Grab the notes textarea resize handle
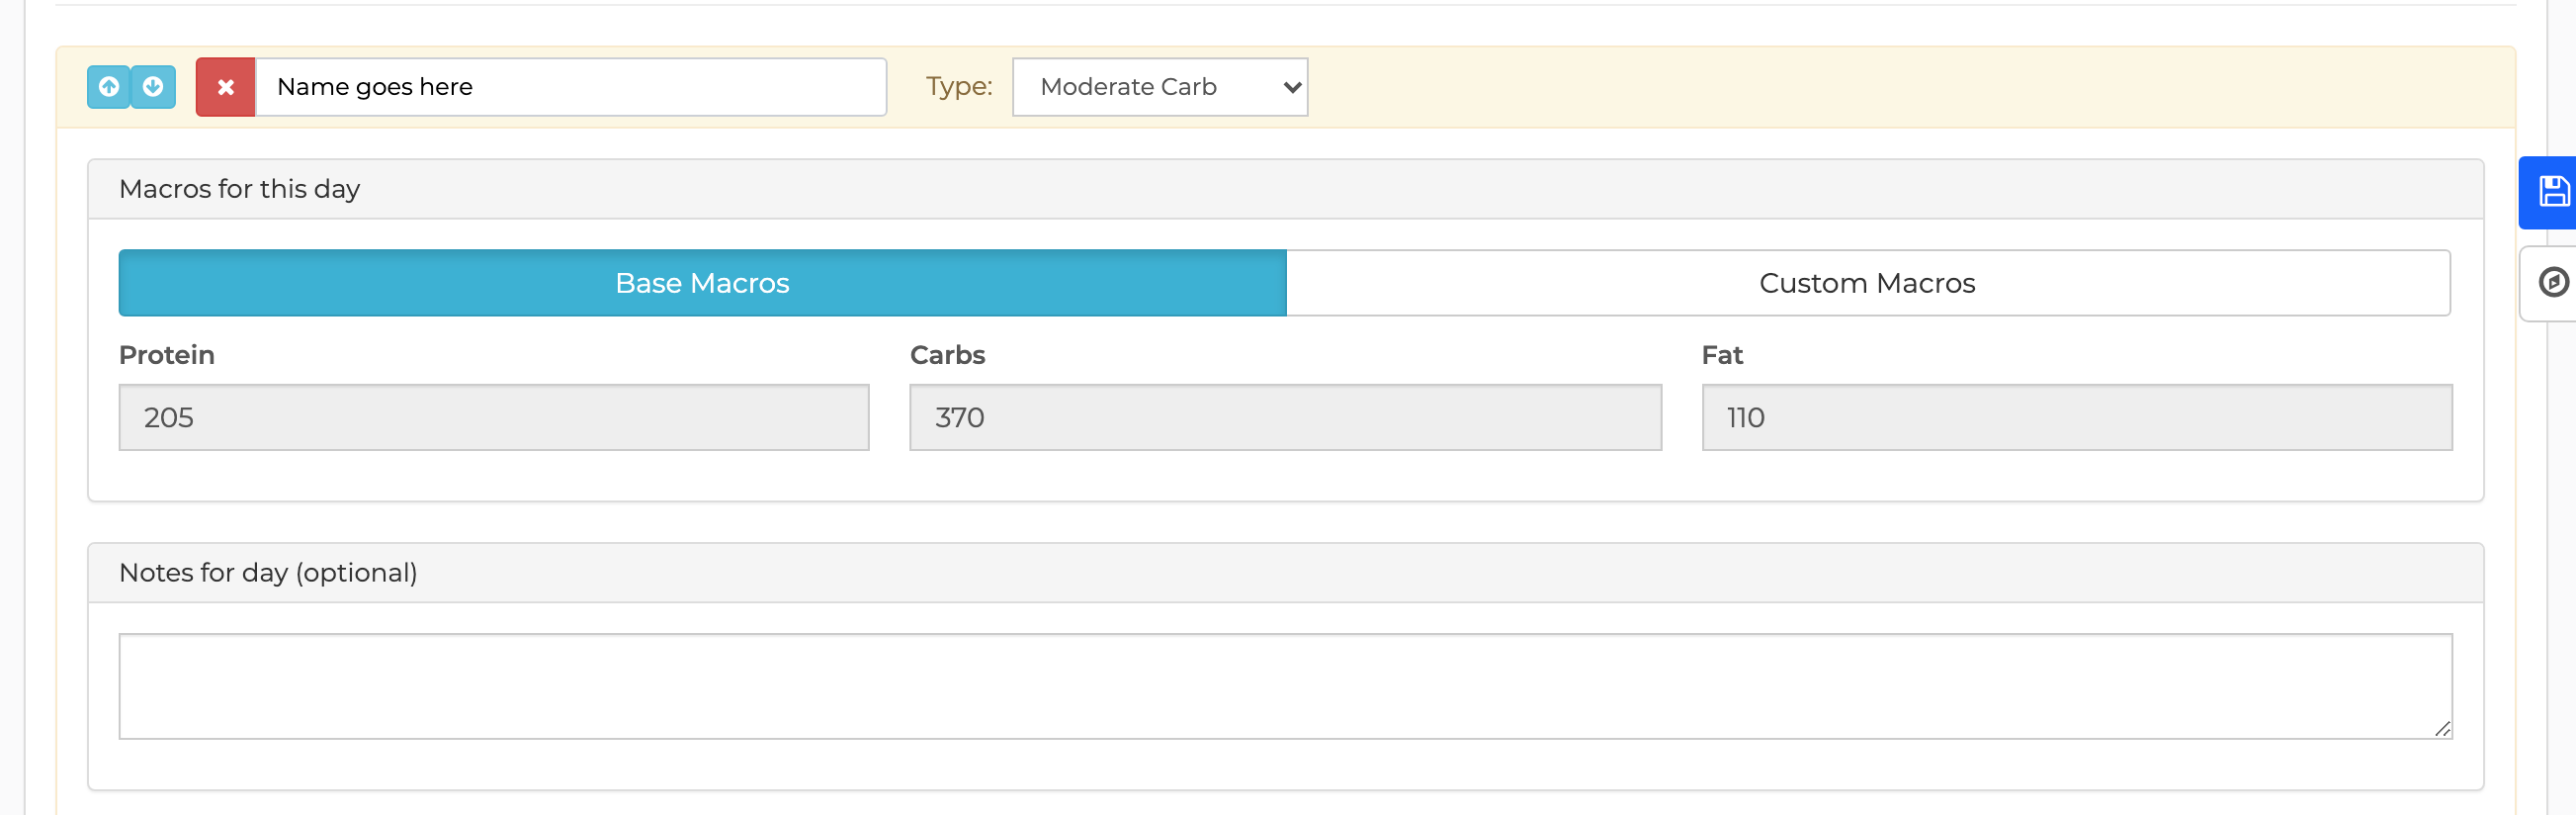 pyautogui.click(x=2442, y=729)
